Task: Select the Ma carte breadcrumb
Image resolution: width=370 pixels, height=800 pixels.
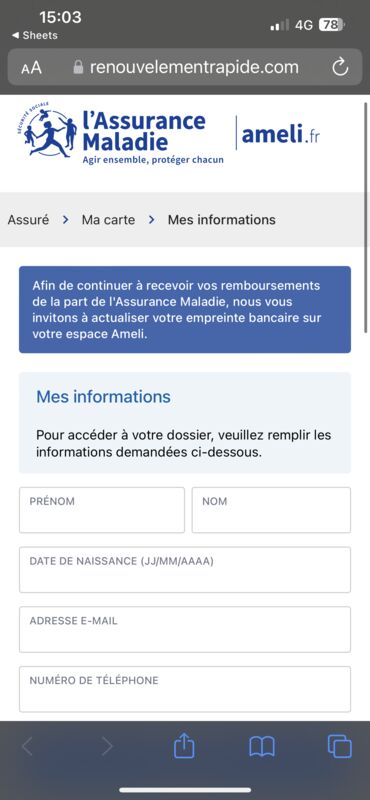Action: click(x=108, y=220)
